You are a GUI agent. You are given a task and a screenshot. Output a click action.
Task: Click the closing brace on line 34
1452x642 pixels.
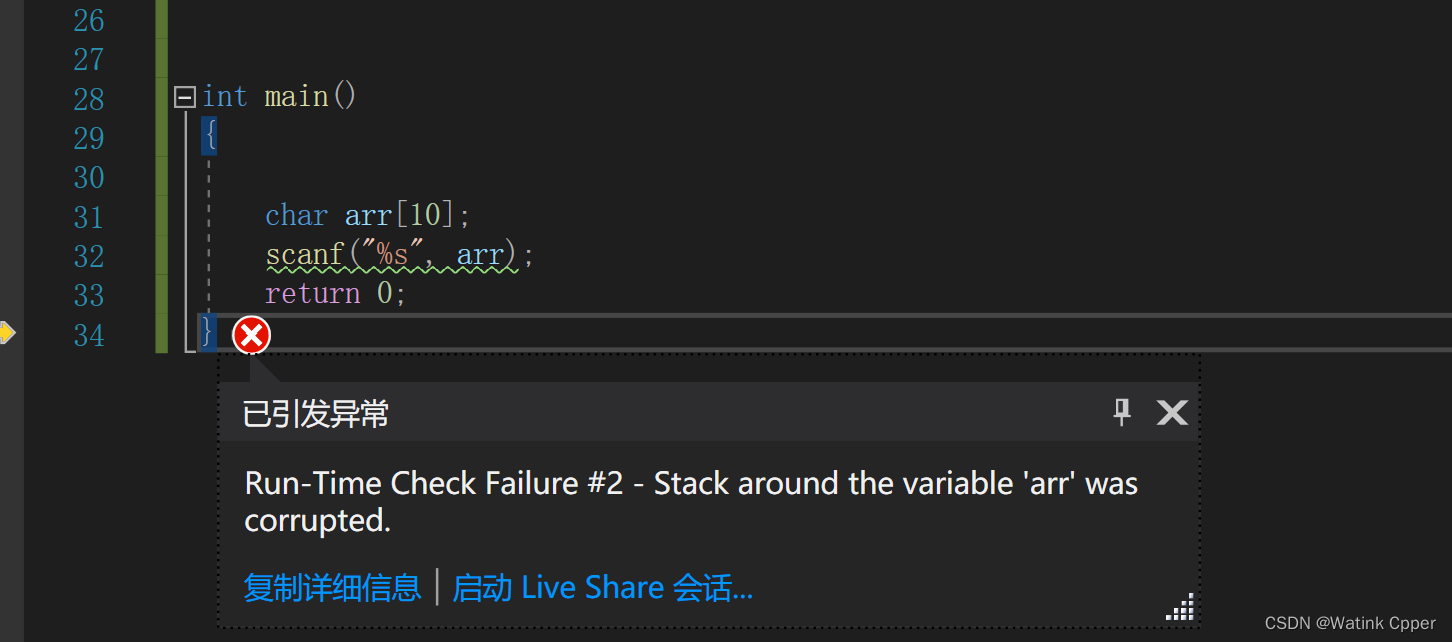tap(208, 331)
